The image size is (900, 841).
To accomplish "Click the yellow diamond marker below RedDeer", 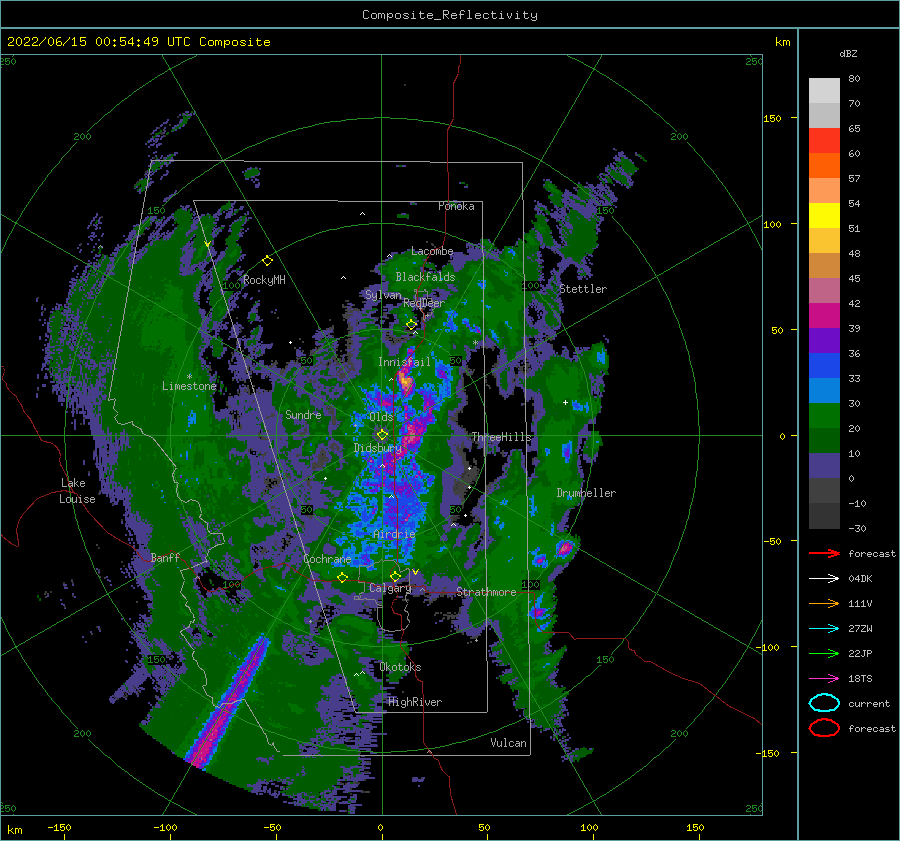I will [x=411, y=325].
